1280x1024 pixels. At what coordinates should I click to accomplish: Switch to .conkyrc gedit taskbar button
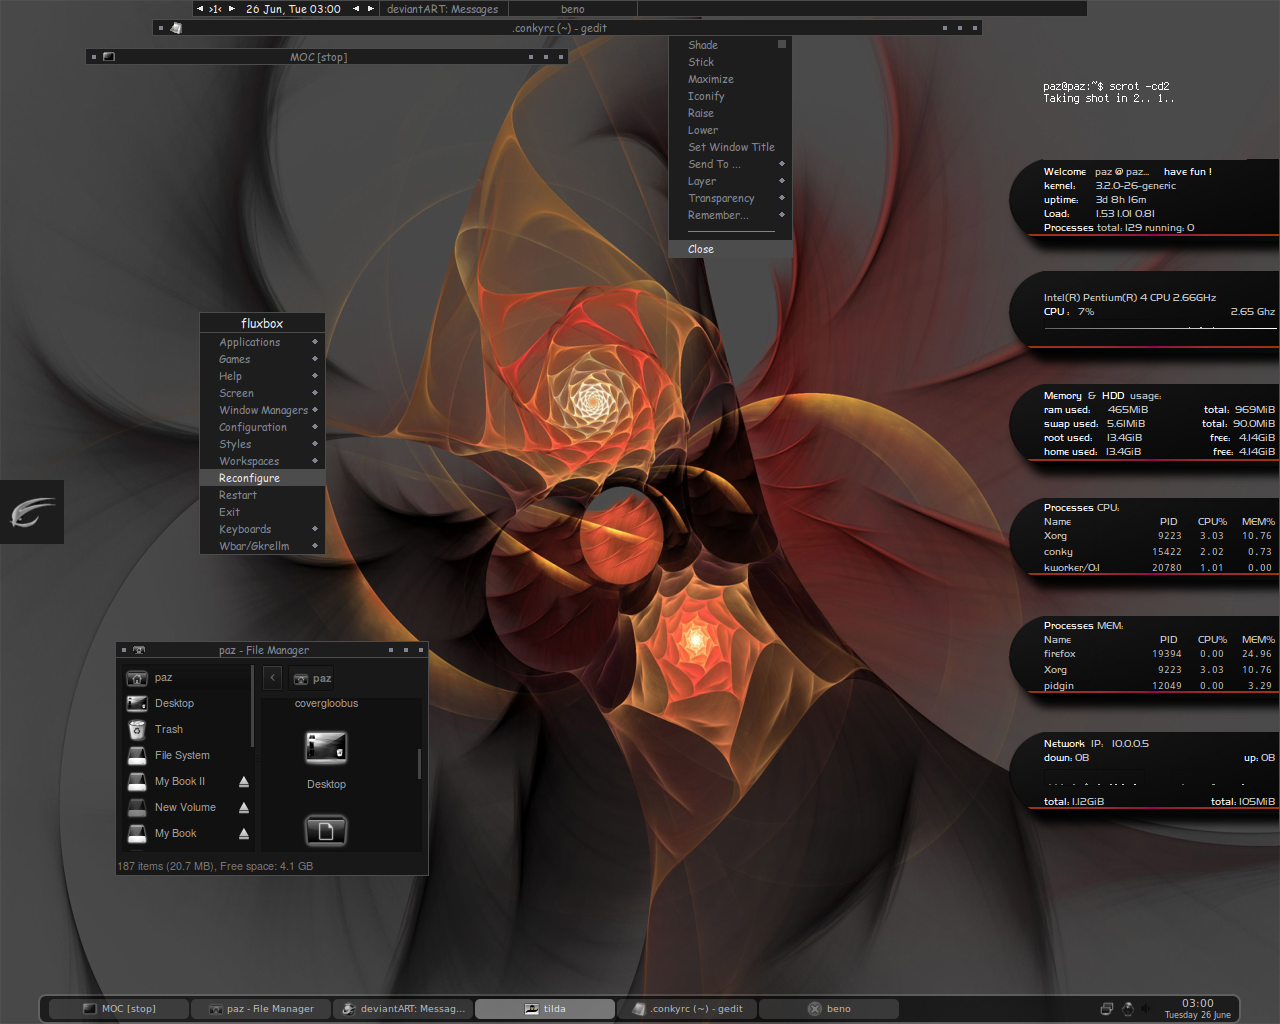coord(687,1009)
